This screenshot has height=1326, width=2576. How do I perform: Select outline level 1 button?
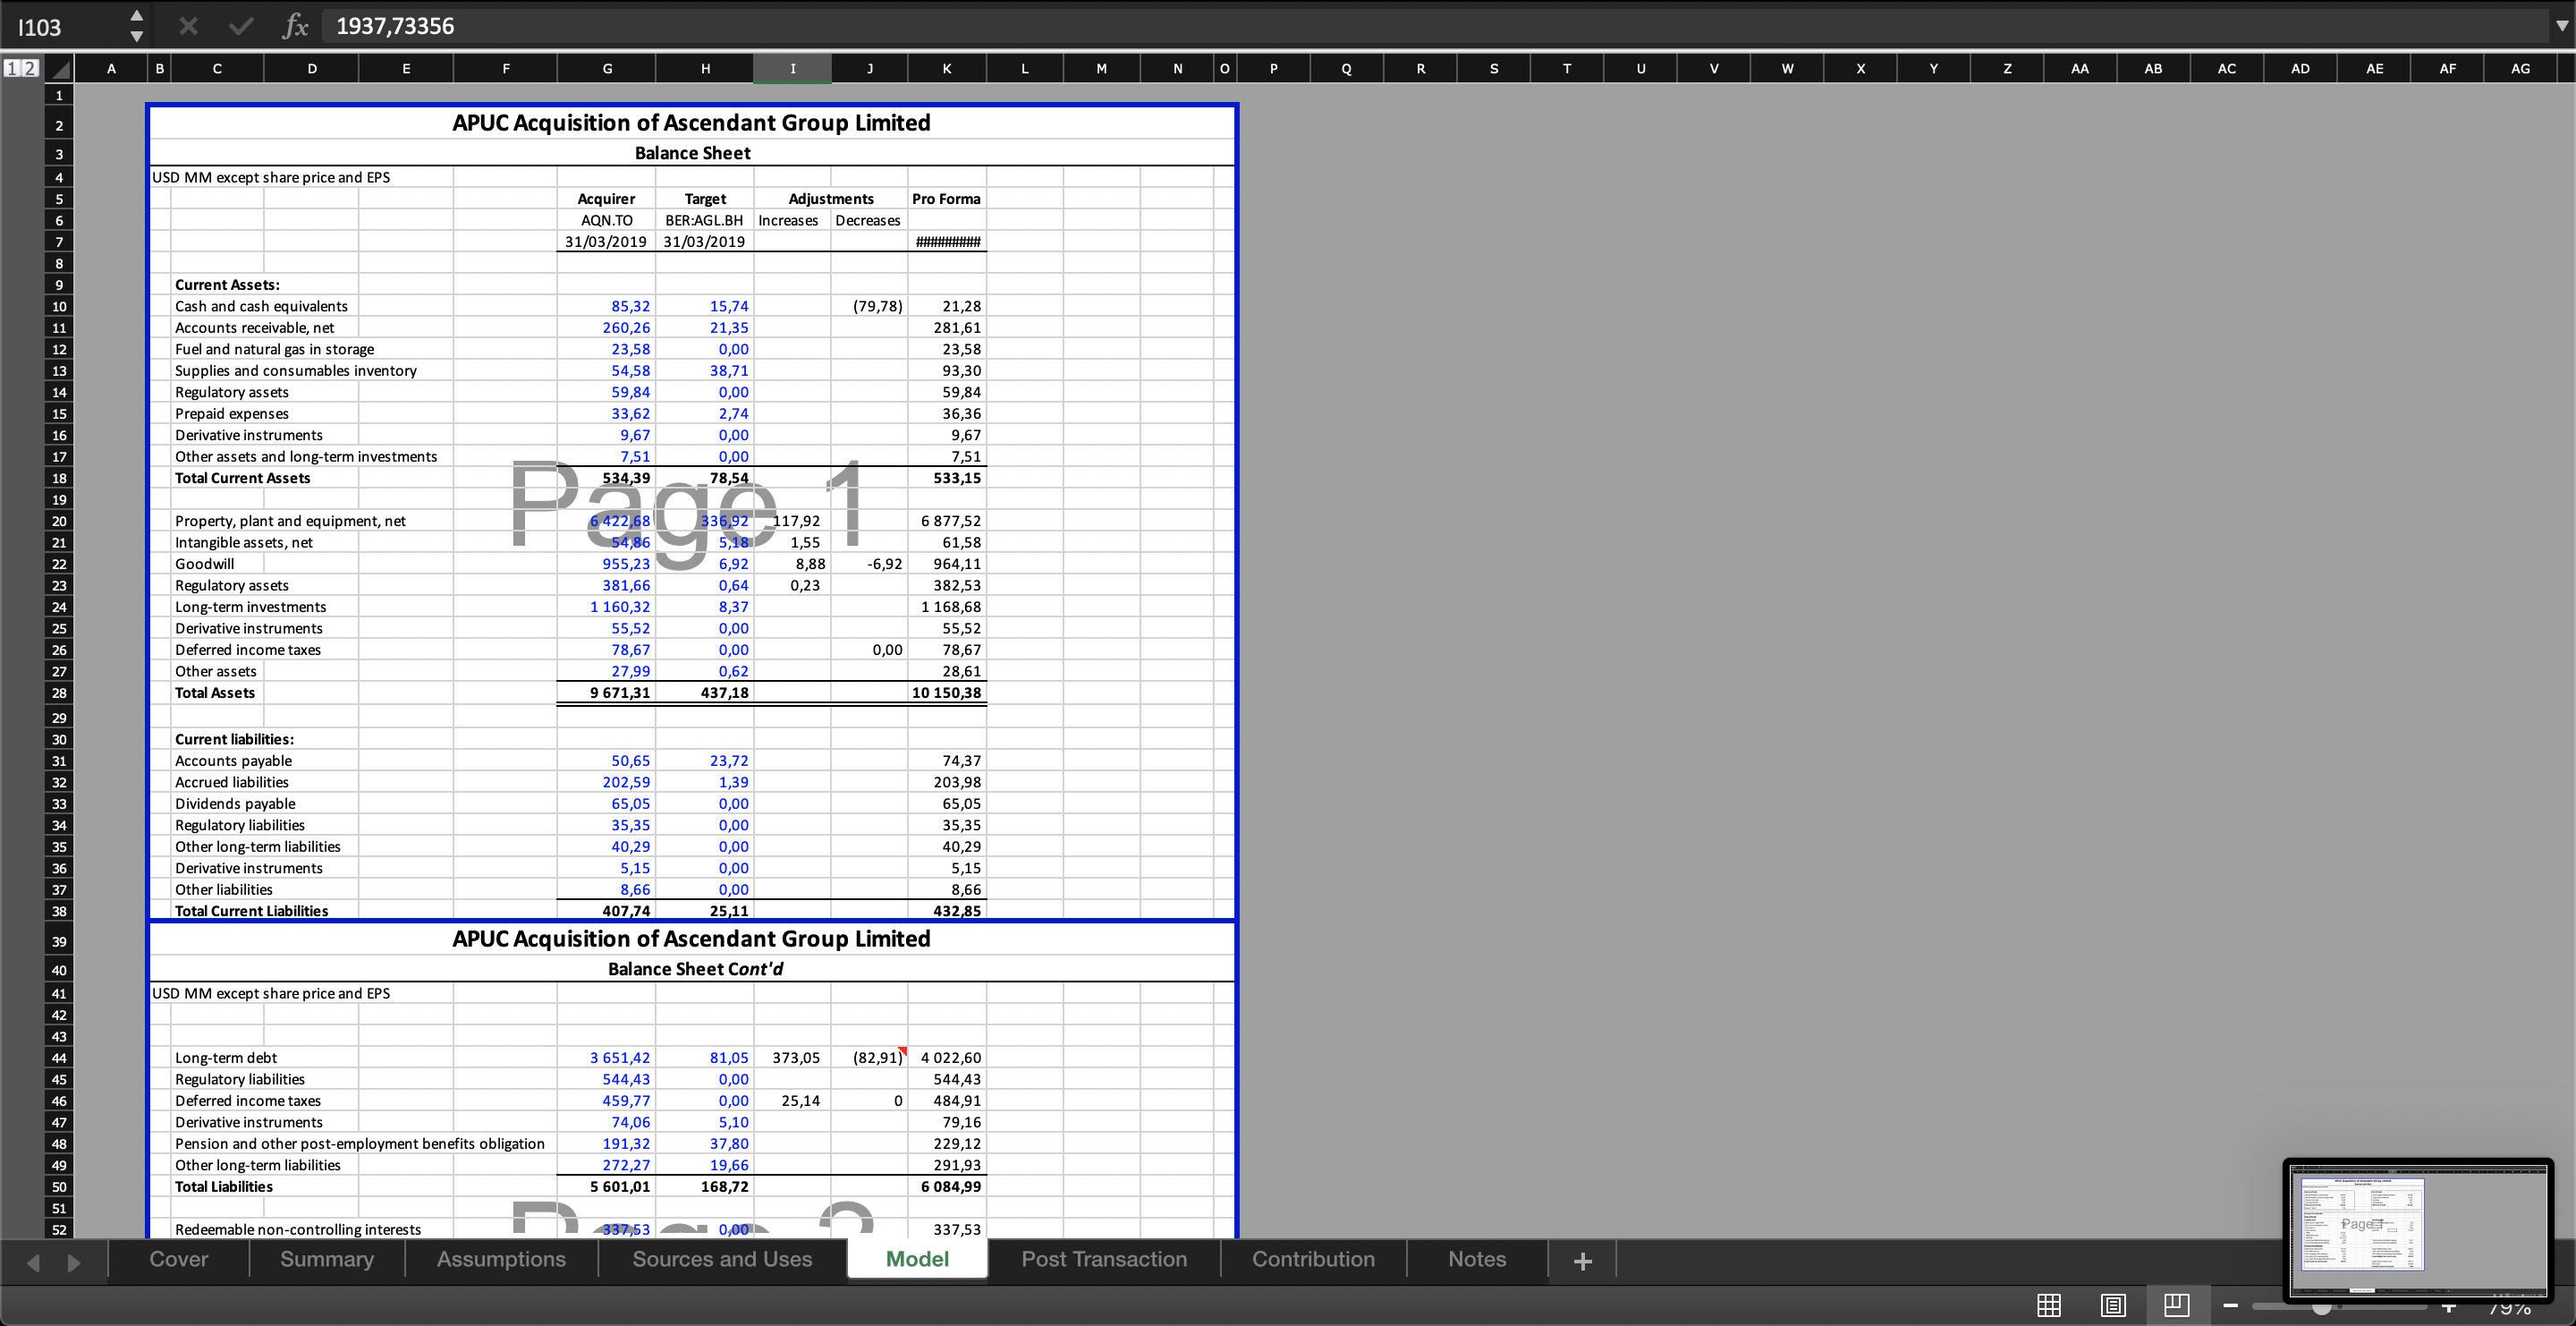click(12, 68)
